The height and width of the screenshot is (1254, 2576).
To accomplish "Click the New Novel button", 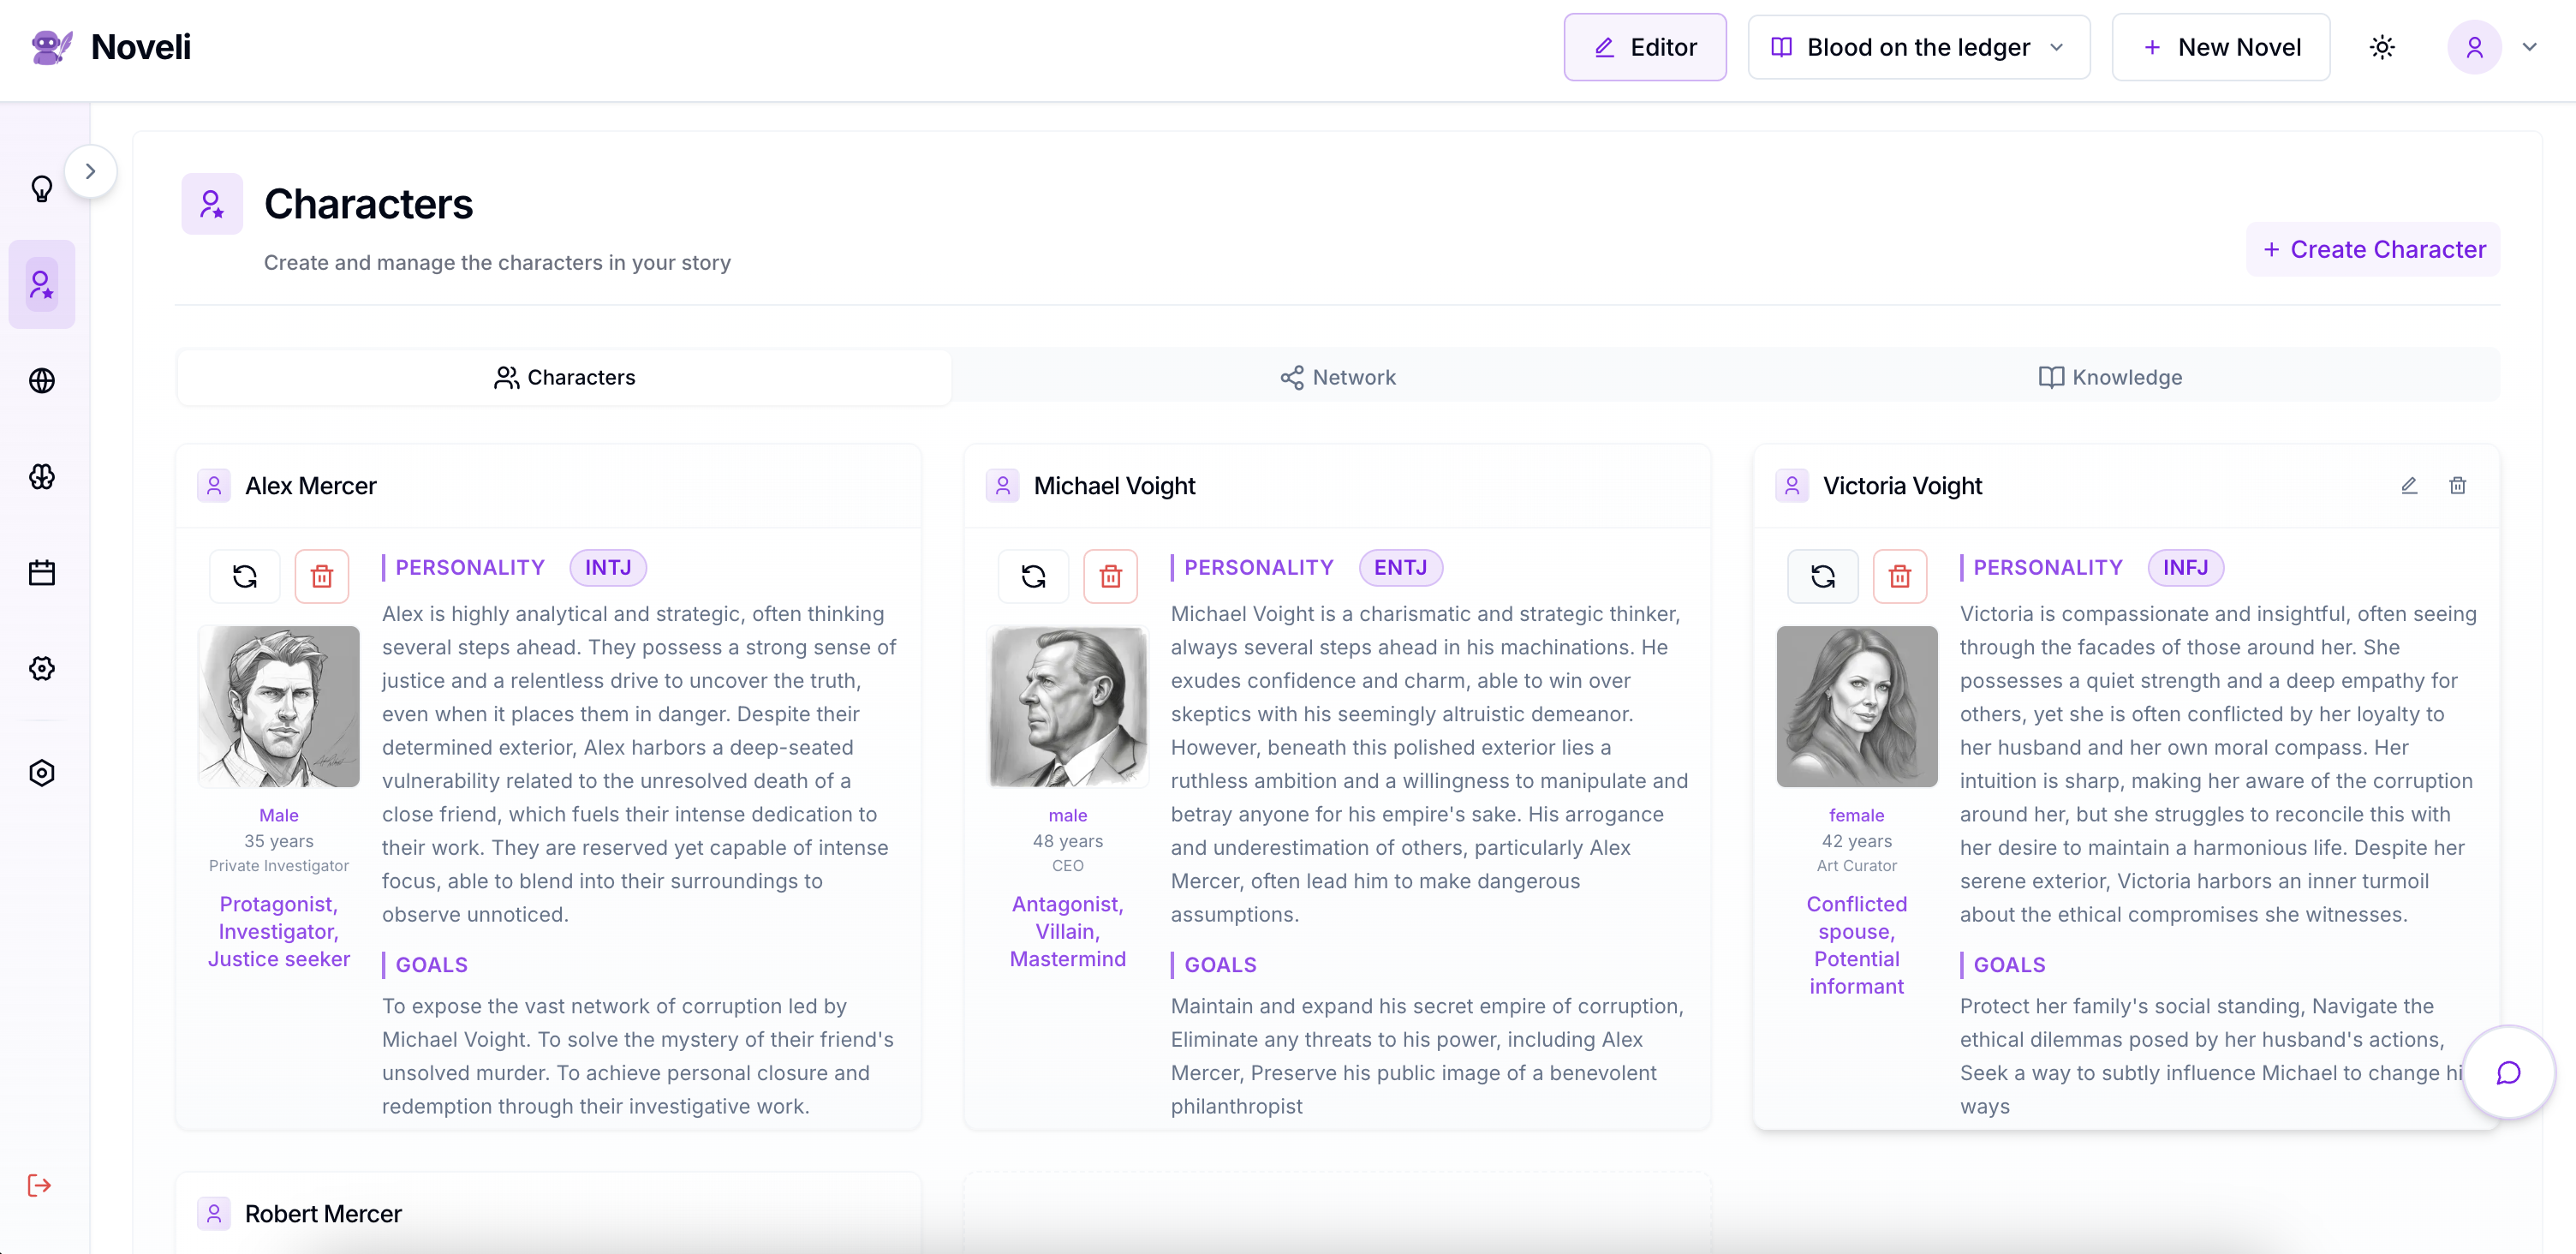I will [x=2221, y=47].
